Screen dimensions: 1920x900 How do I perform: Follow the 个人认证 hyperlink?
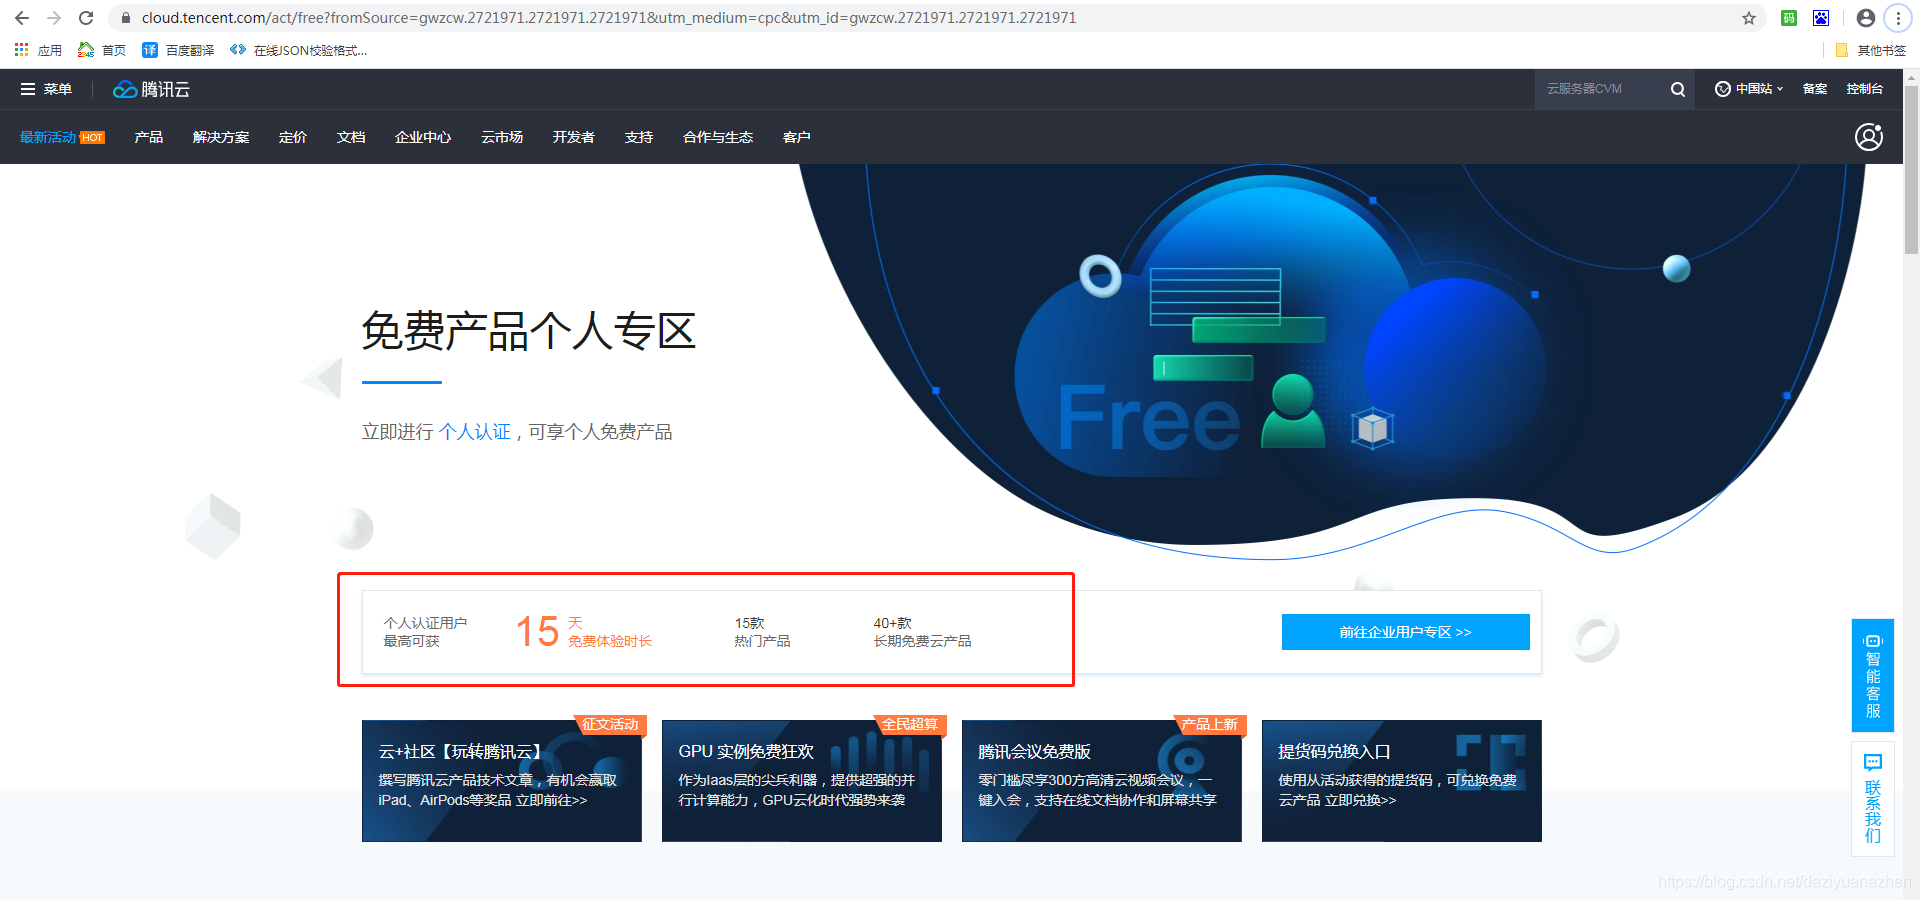coord(475,432)
